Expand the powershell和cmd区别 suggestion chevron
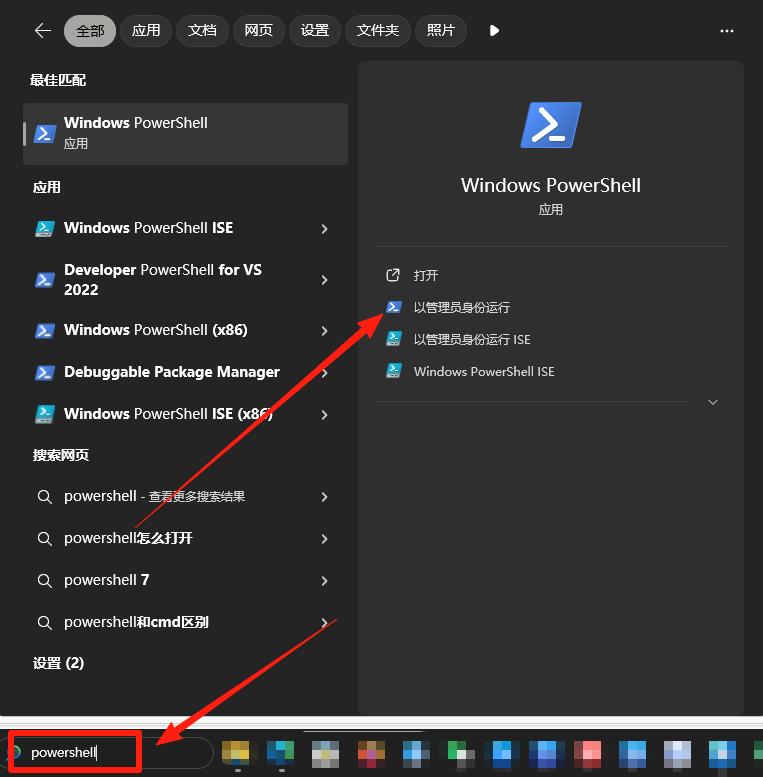763x777 pixels. pyautogui.click(x=325, y=623)
